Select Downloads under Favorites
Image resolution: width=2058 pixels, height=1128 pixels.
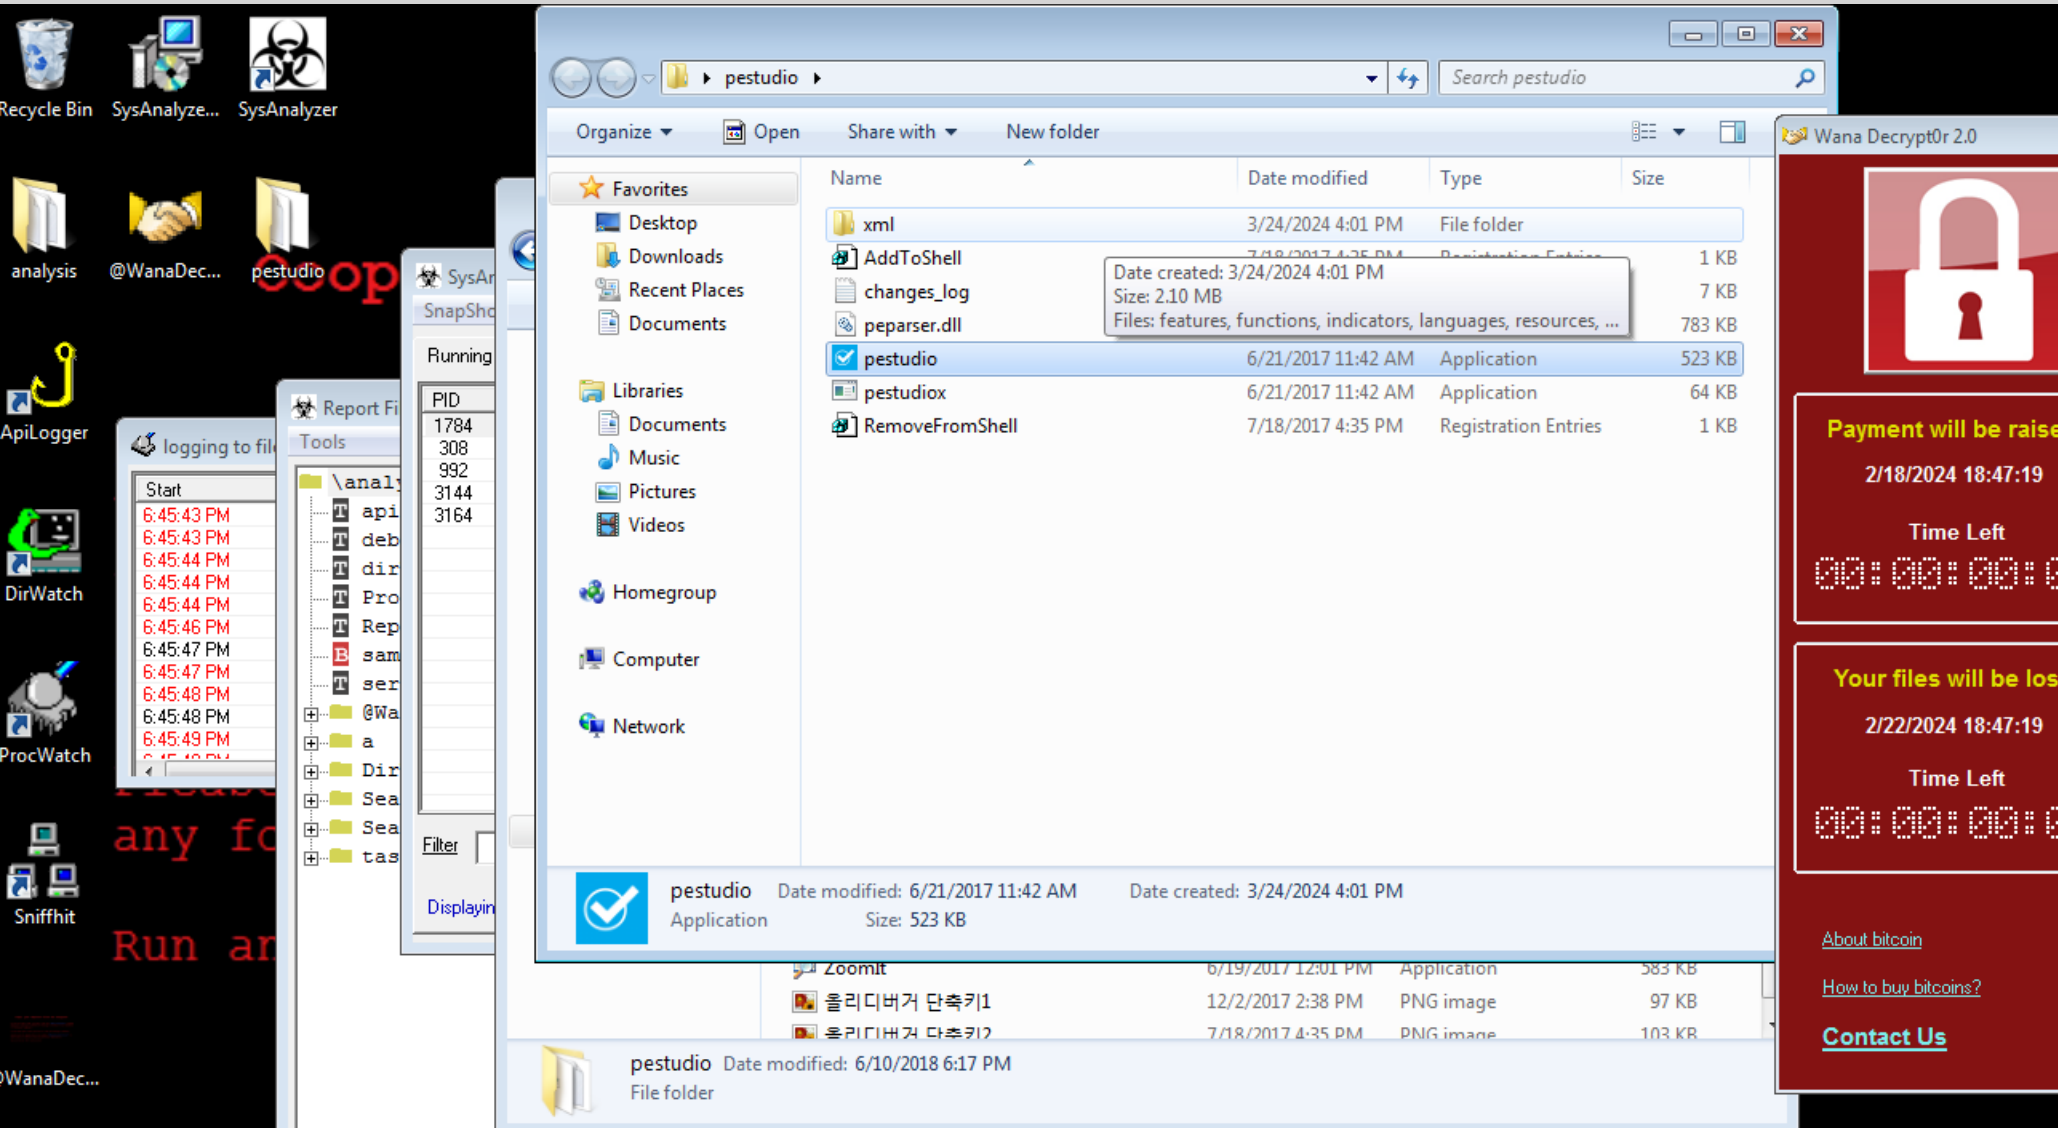pos(659,256)
